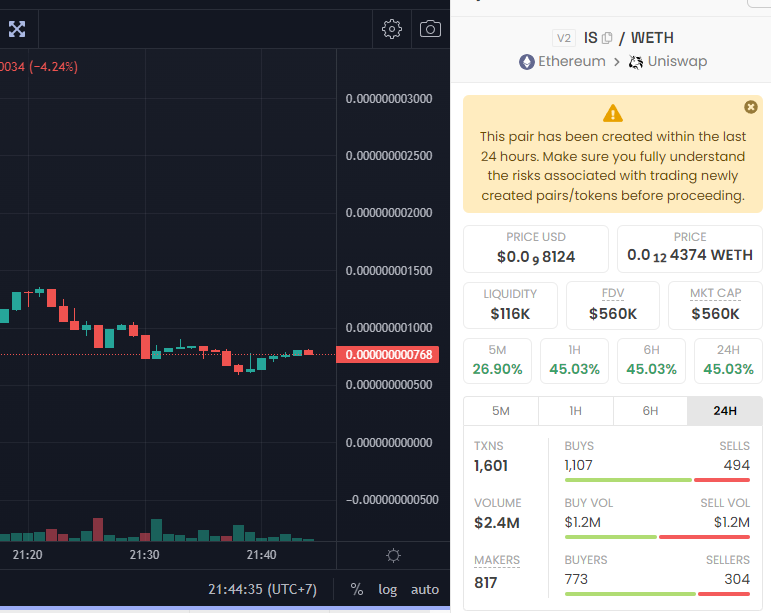The image size is (771, 613).
Task: Select the 6H stats tab
Action: (651, 411)
